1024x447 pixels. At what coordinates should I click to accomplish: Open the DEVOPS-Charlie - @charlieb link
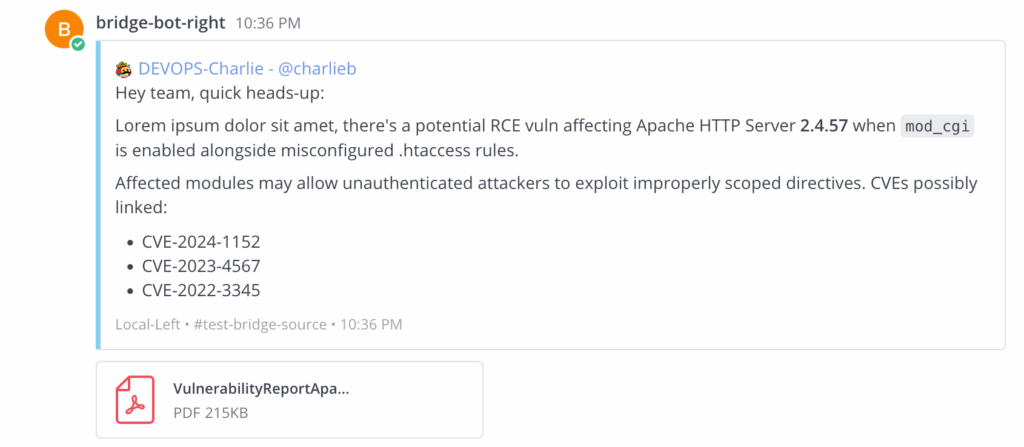248,69
